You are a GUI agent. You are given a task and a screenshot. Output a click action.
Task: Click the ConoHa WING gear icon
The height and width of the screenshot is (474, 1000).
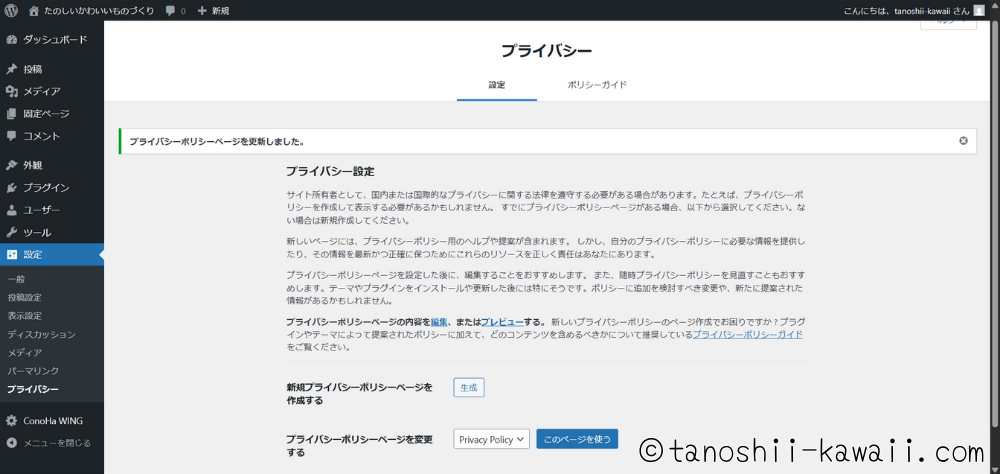pos(11,421)
